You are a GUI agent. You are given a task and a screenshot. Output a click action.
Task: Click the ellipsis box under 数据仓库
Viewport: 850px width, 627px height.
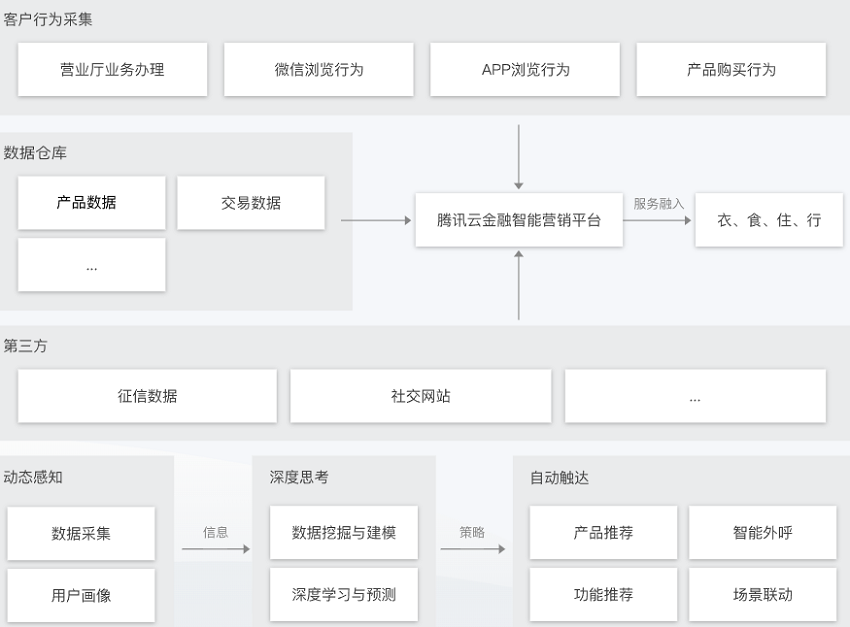92,265
